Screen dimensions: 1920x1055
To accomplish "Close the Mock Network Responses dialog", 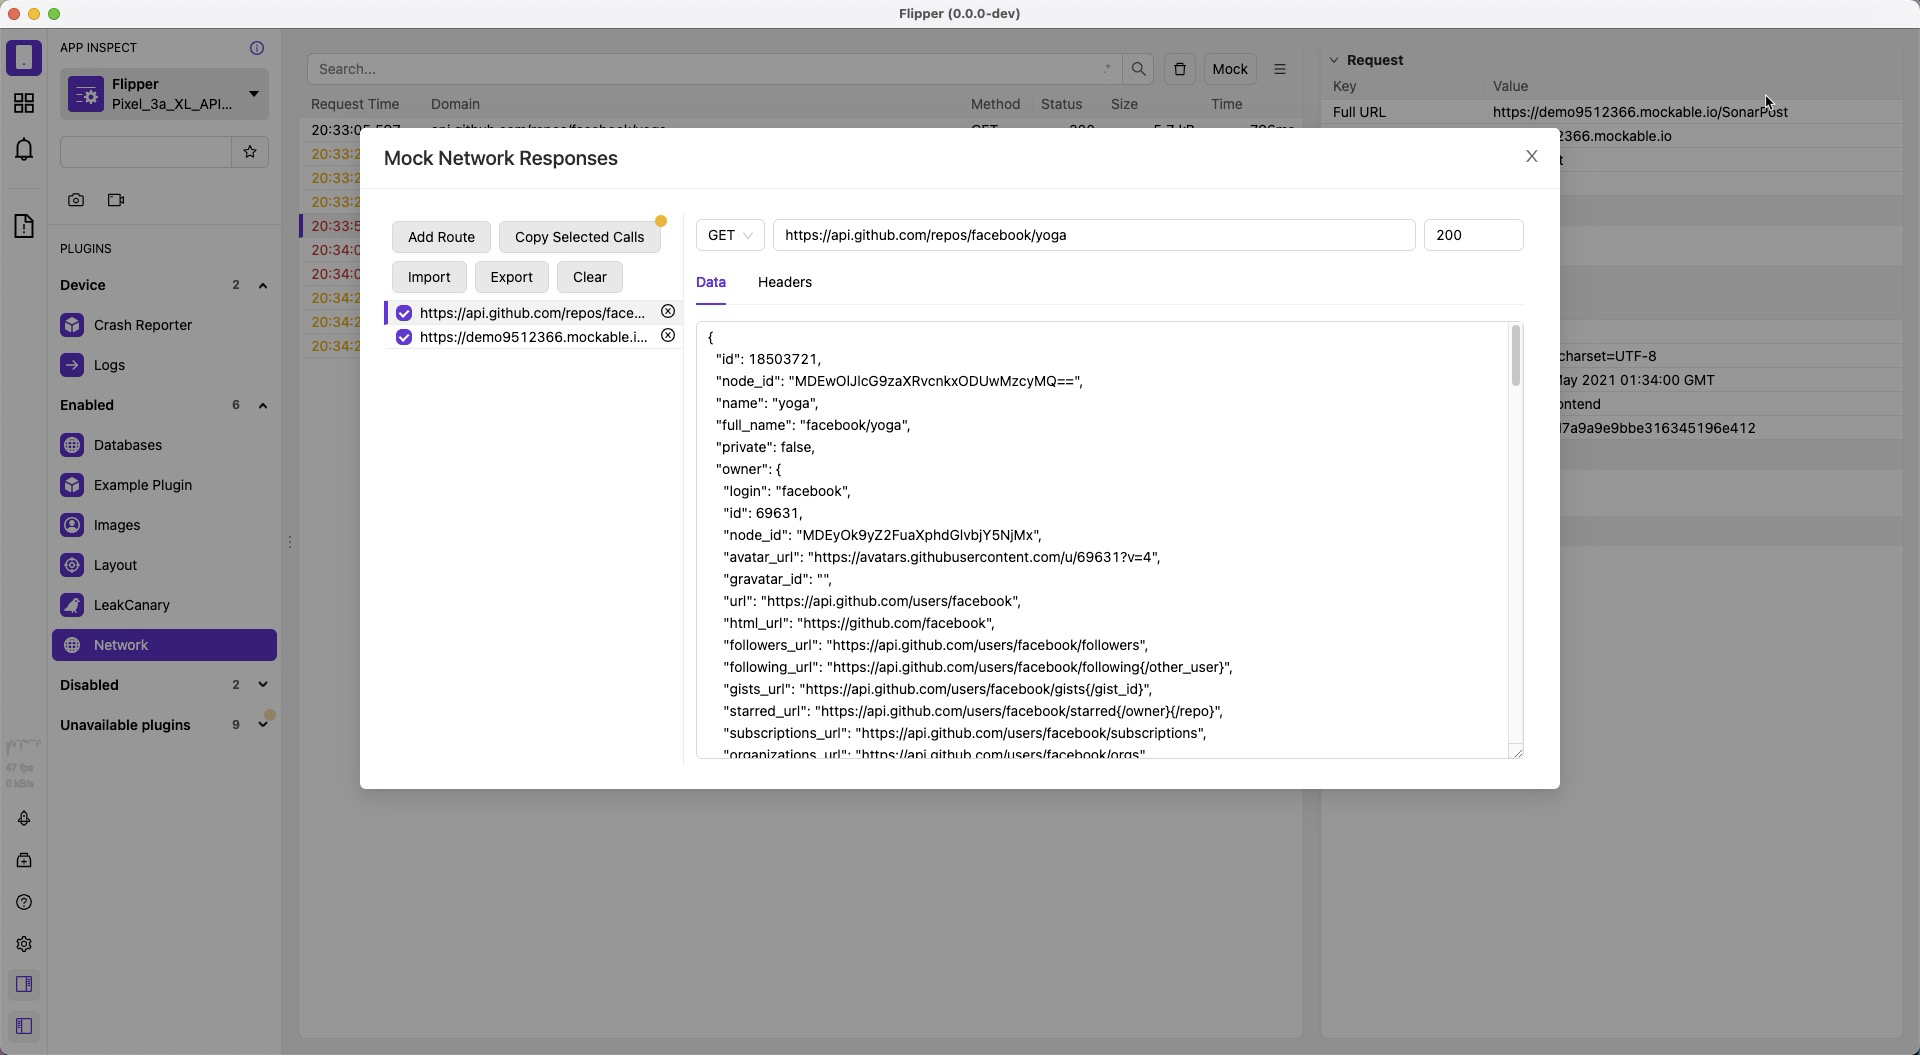I will (x=1531, y=156).
